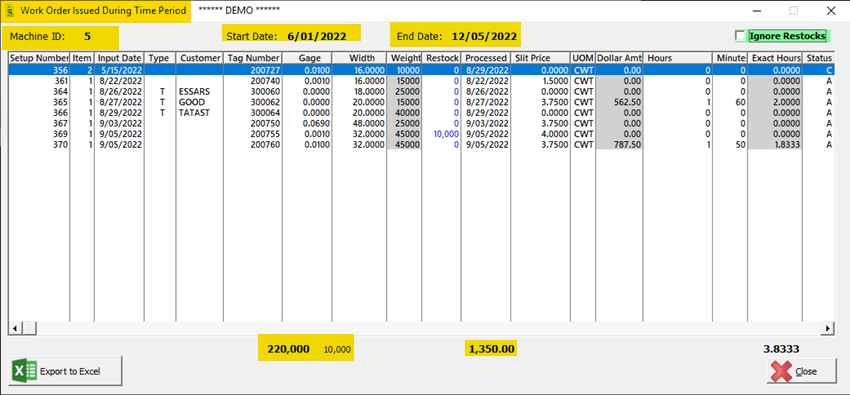This screenshot has width=850, height=395.
Task: Click the Tag Number column header
Action: coord(253,58)
